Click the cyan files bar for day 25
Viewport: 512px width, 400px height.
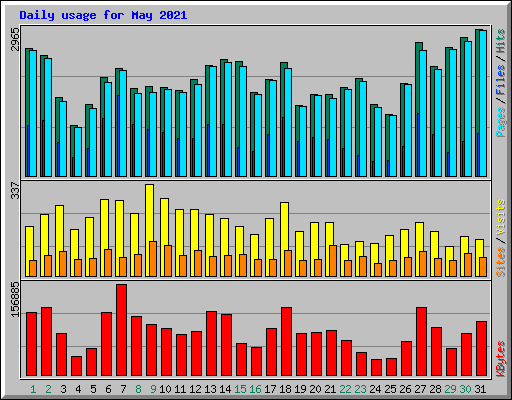pyautogui.click(x=393, y=146)
